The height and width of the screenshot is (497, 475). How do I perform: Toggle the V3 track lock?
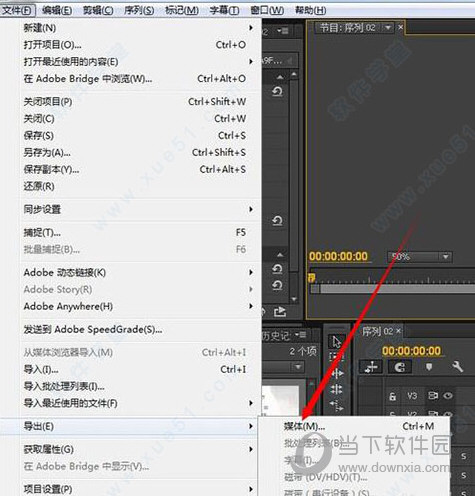point(393,396)
